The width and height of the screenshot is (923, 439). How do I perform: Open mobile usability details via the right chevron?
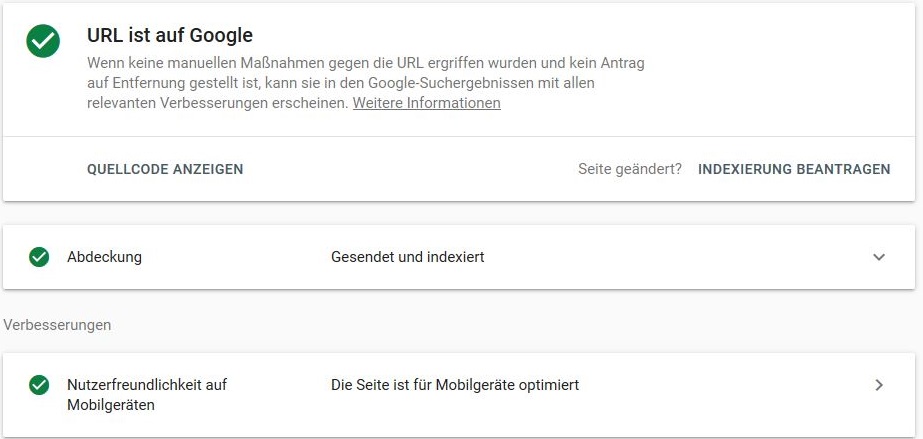879,385
